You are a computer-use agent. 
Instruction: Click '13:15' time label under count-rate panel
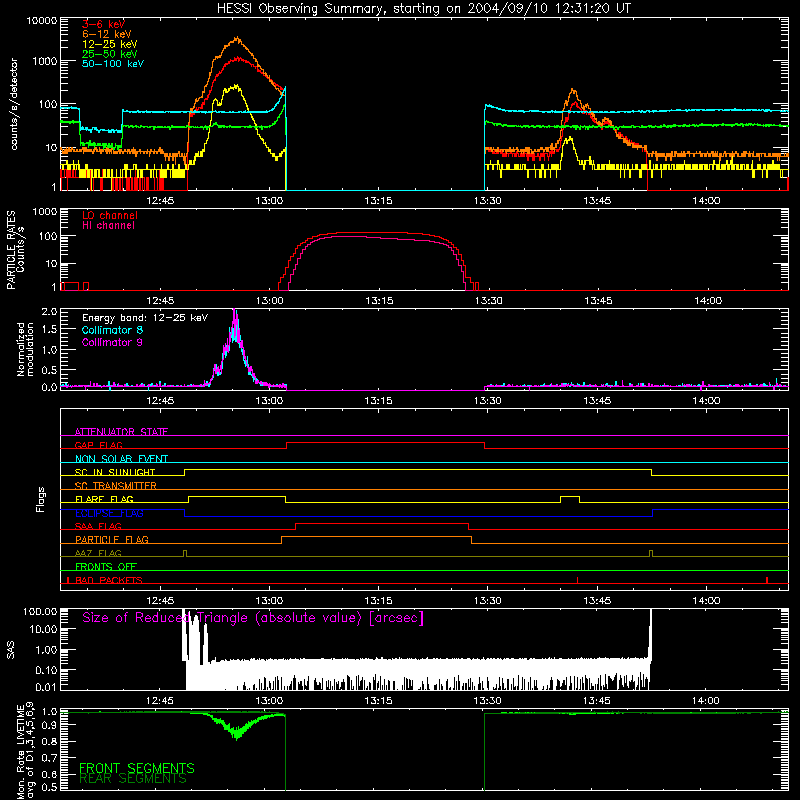pyautogui.click(x=379, y=201)
